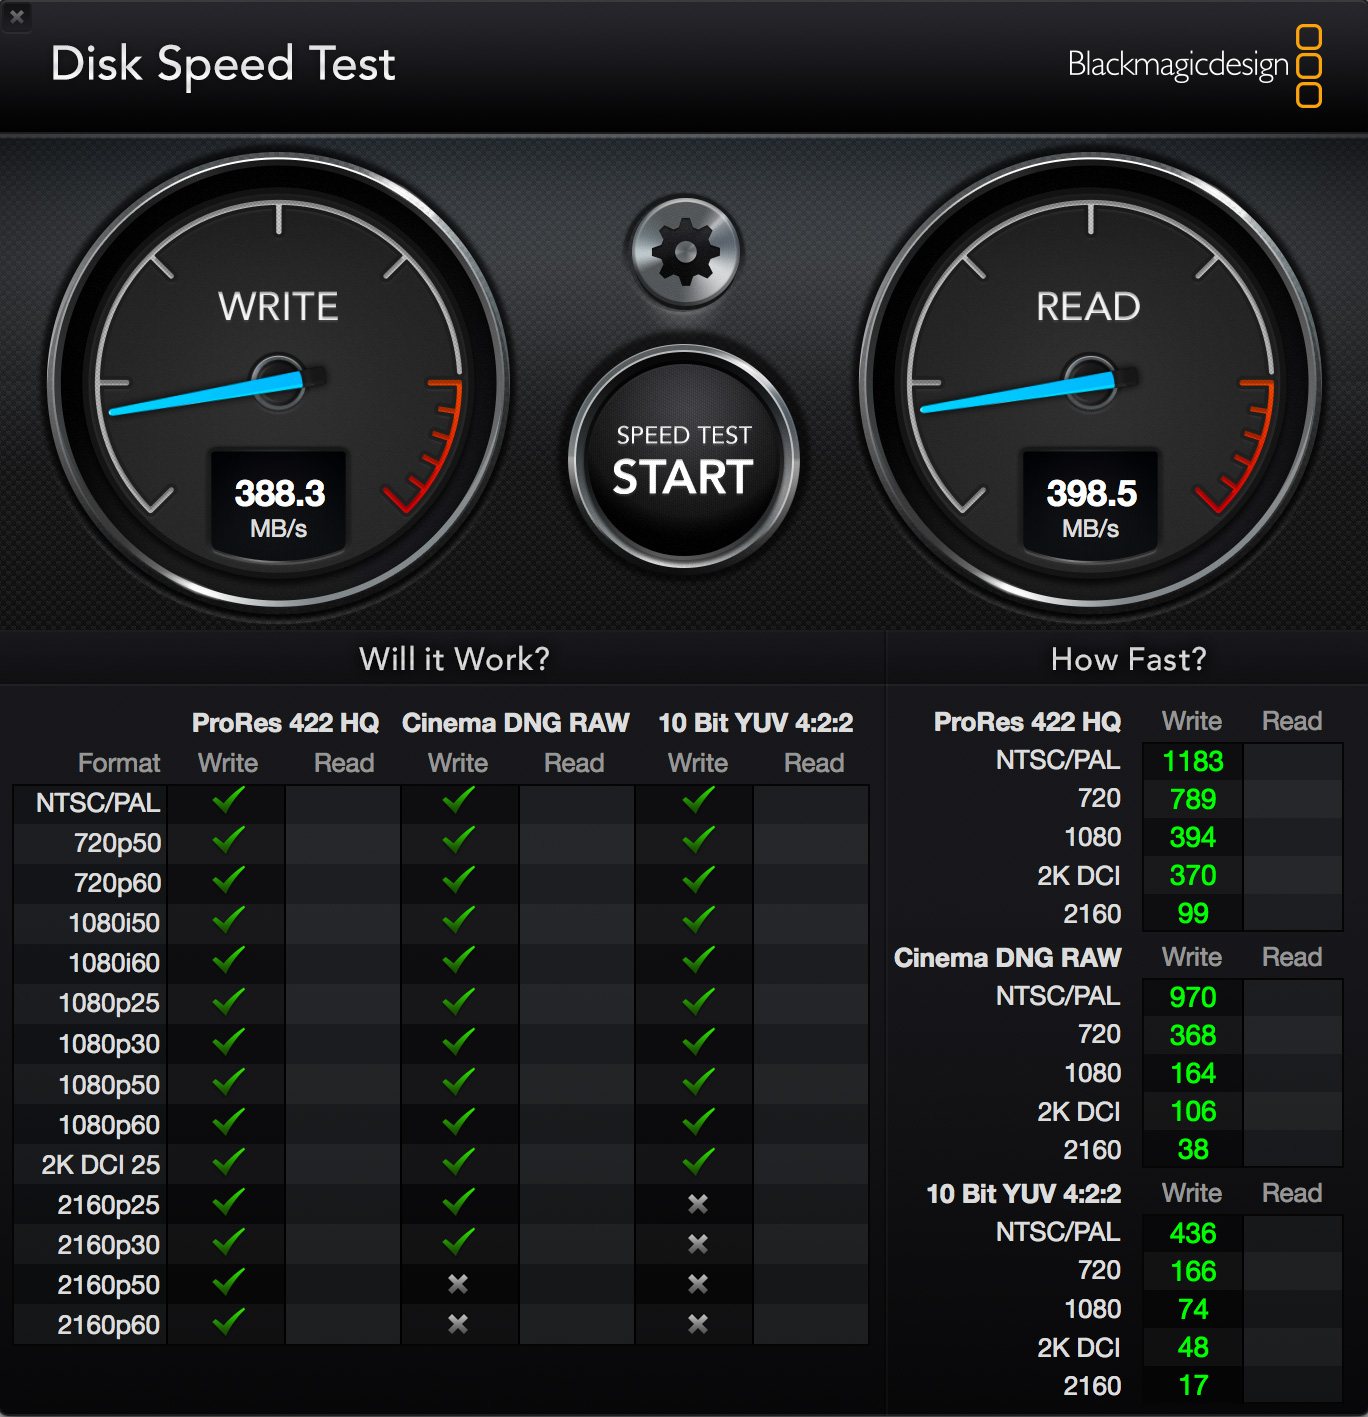1368x1417 pixels.
Task: Click the READ gauge needle
Action: (1020, 392)
